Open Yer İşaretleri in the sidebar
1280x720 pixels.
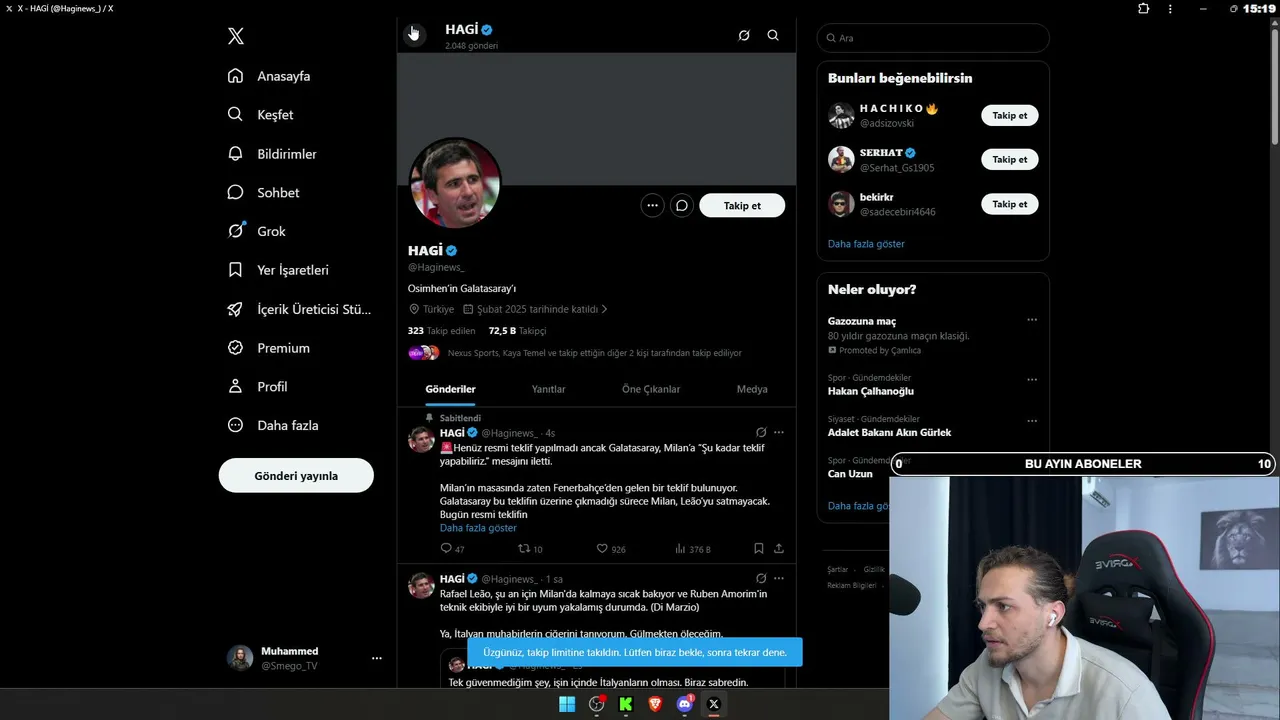(x=279, y=270)
